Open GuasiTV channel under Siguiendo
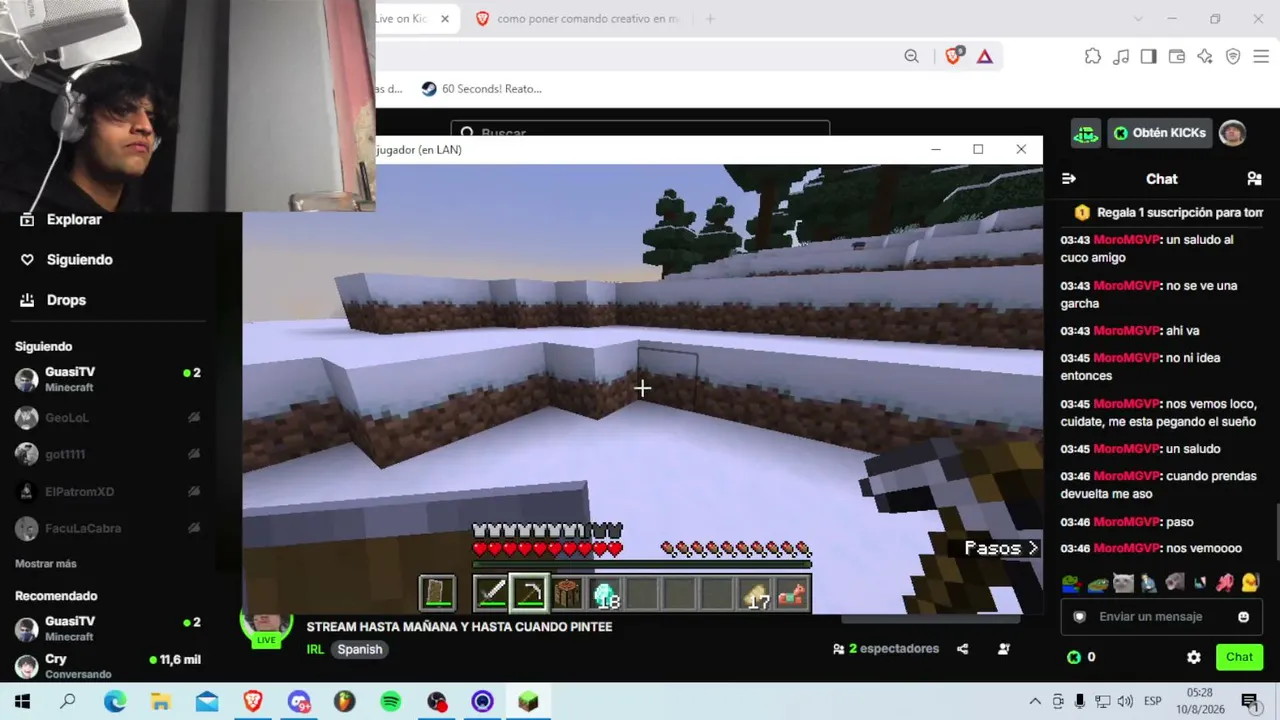 click(107, 379)
